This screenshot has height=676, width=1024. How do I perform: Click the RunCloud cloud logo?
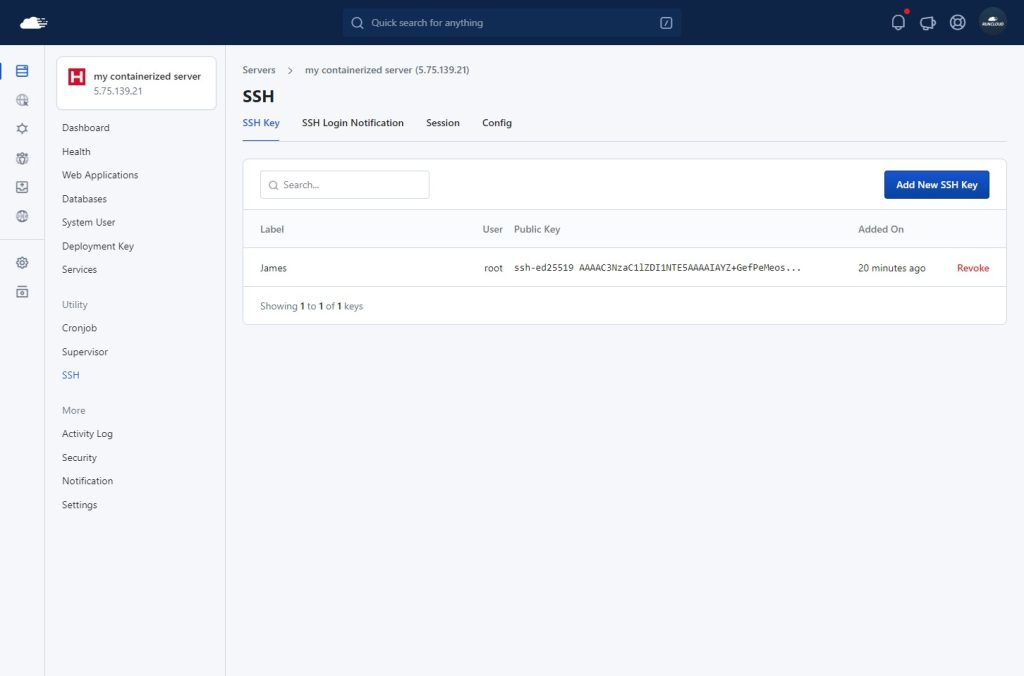pos(34,23)
